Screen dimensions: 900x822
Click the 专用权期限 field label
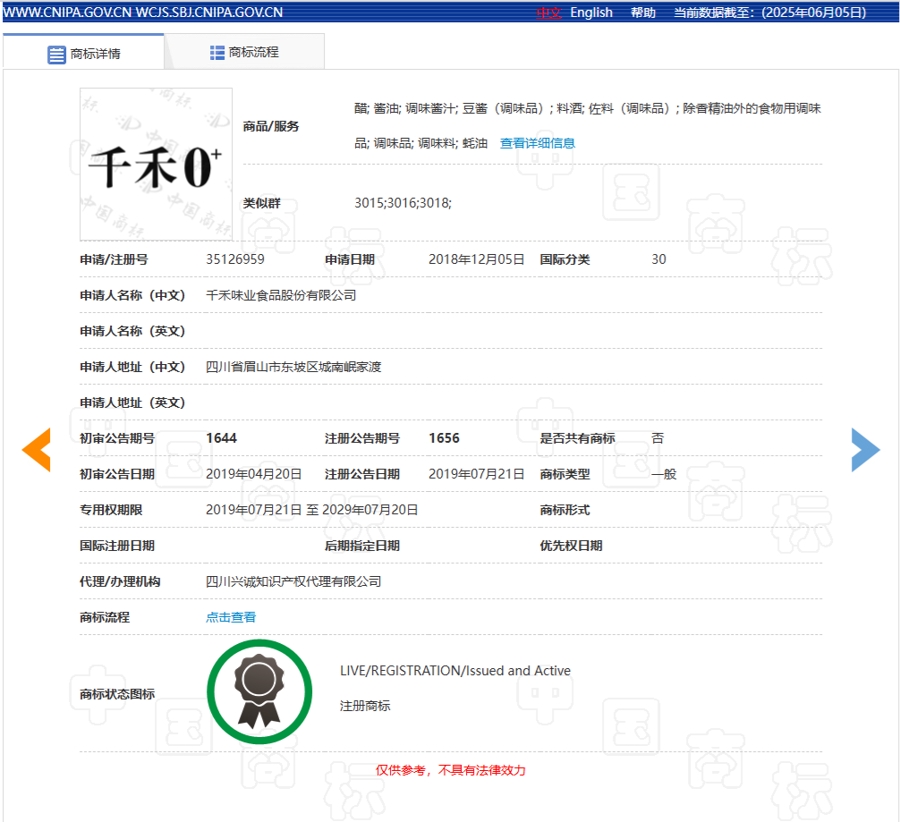coord(111,510)
